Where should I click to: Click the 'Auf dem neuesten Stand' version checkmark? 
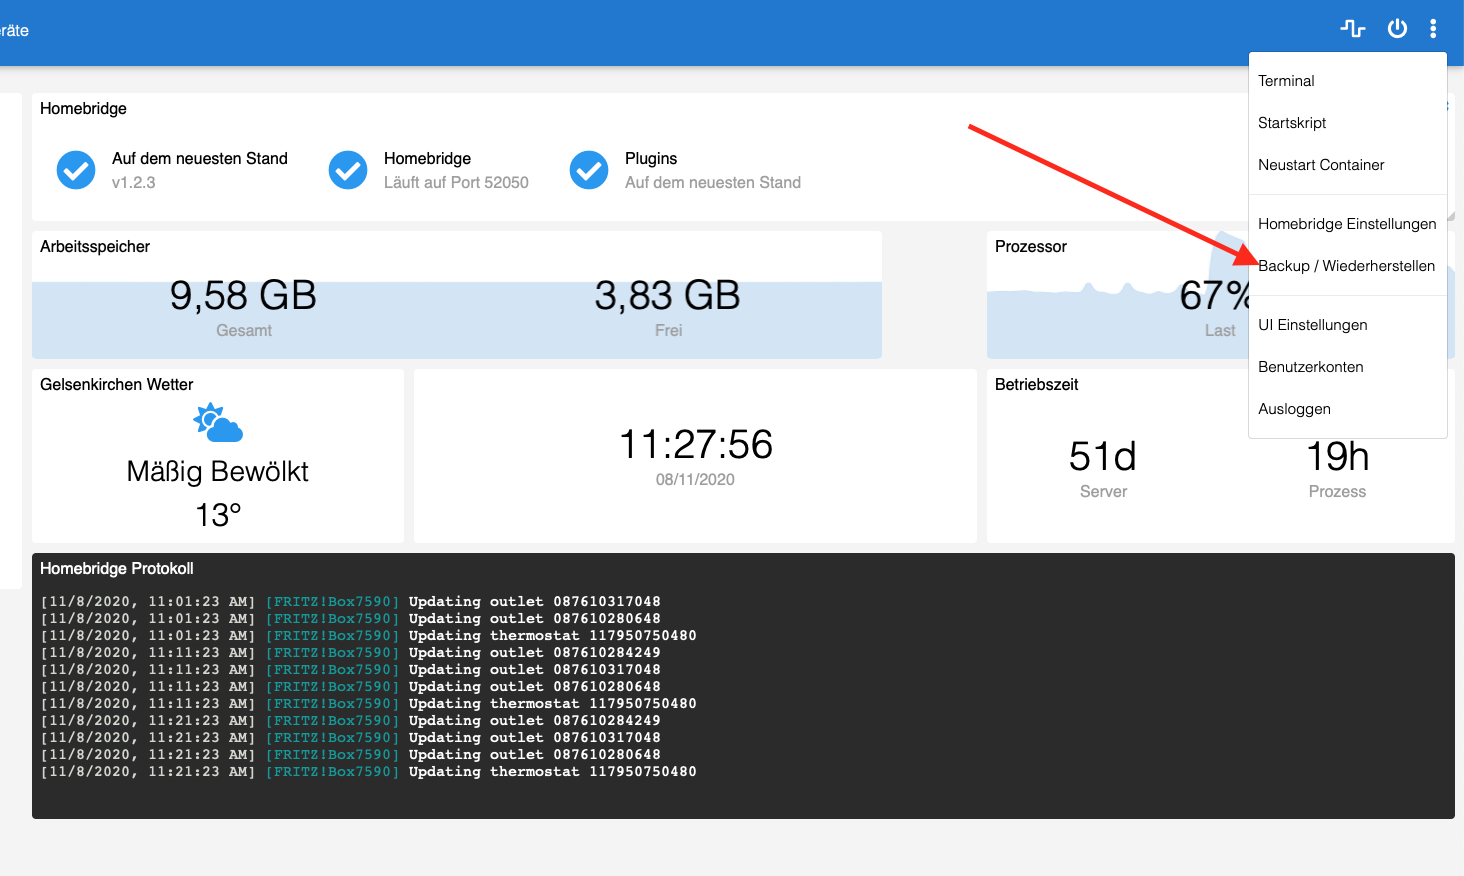76,170
